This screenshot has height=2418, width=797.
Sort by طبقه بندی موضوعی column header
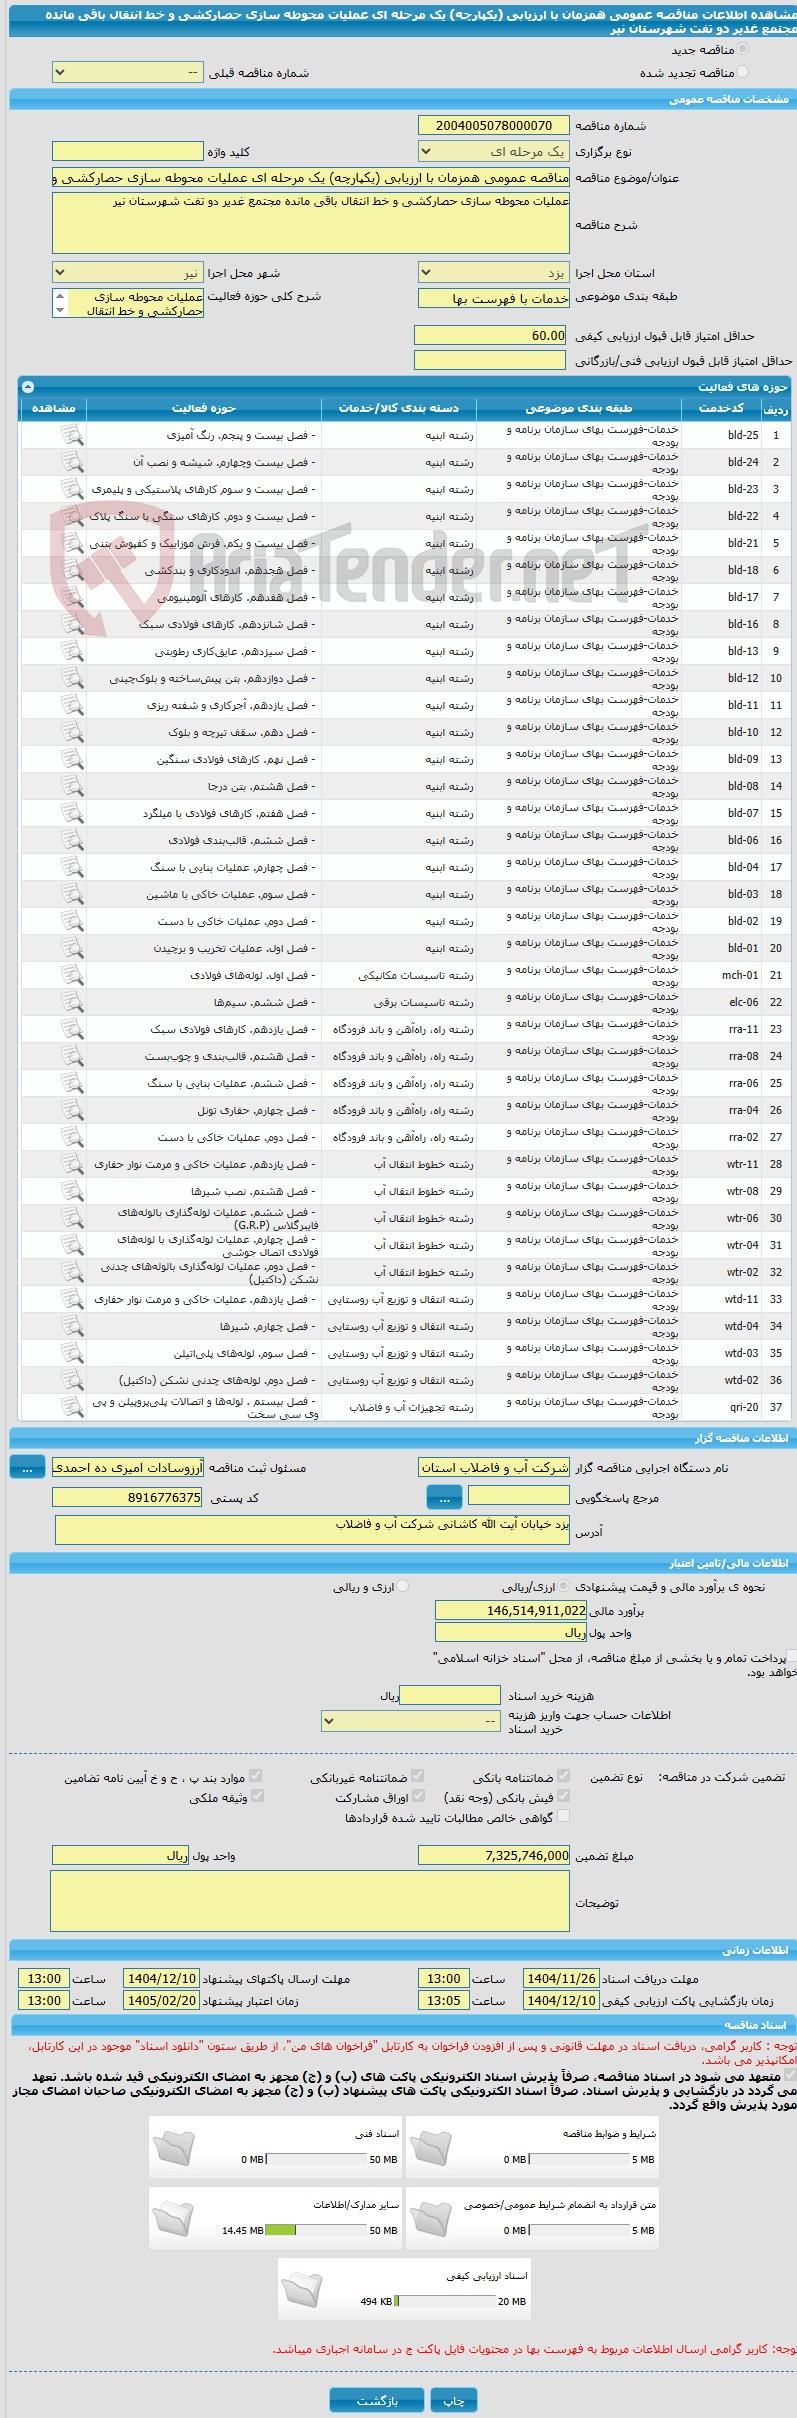[x=579, y=408]
